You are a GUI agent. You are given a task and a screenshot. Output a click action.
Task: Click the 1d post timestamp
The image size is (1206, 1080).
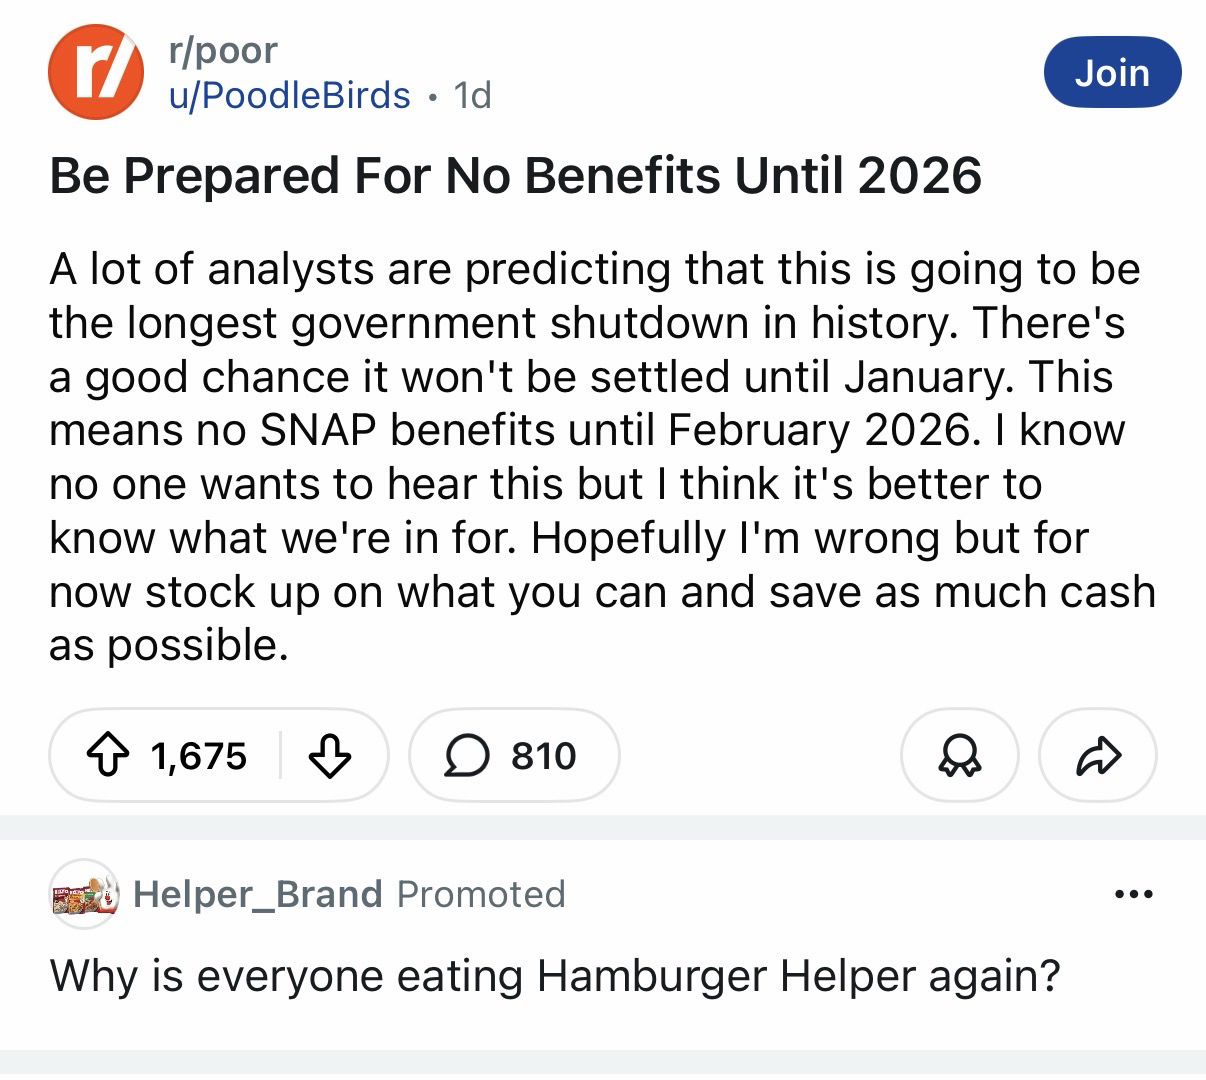click(472, 95)
